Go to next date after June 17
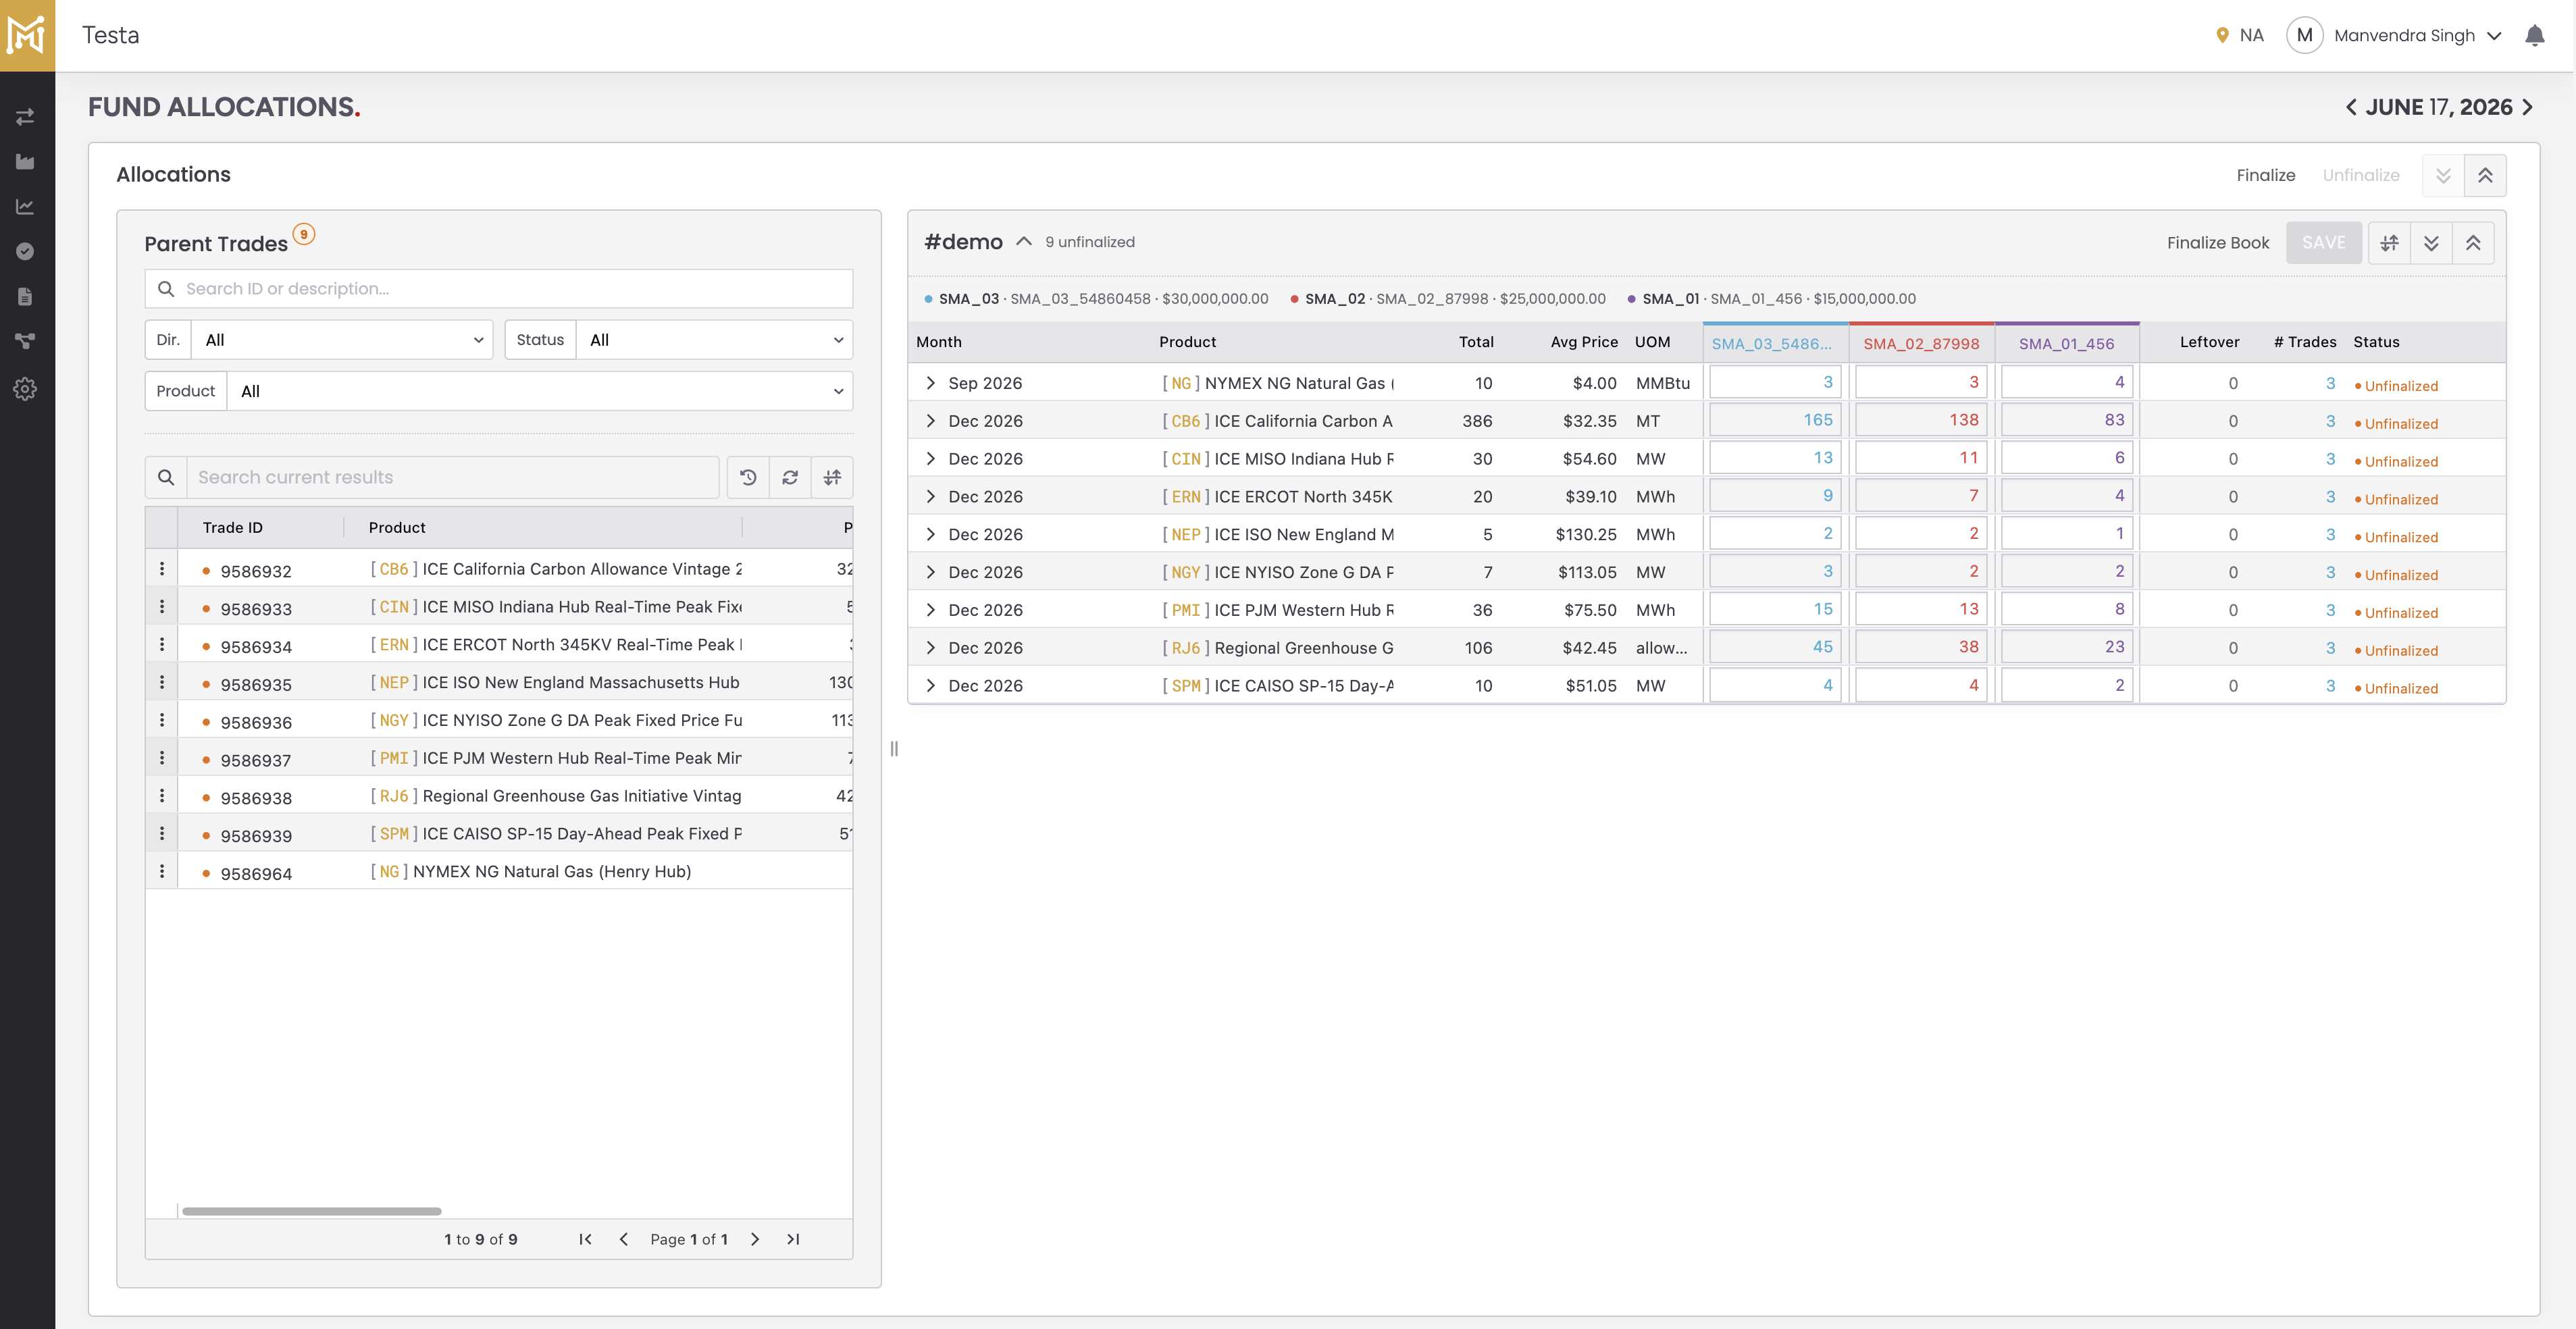The image size is (2576, 1329). pos(2529,107)
